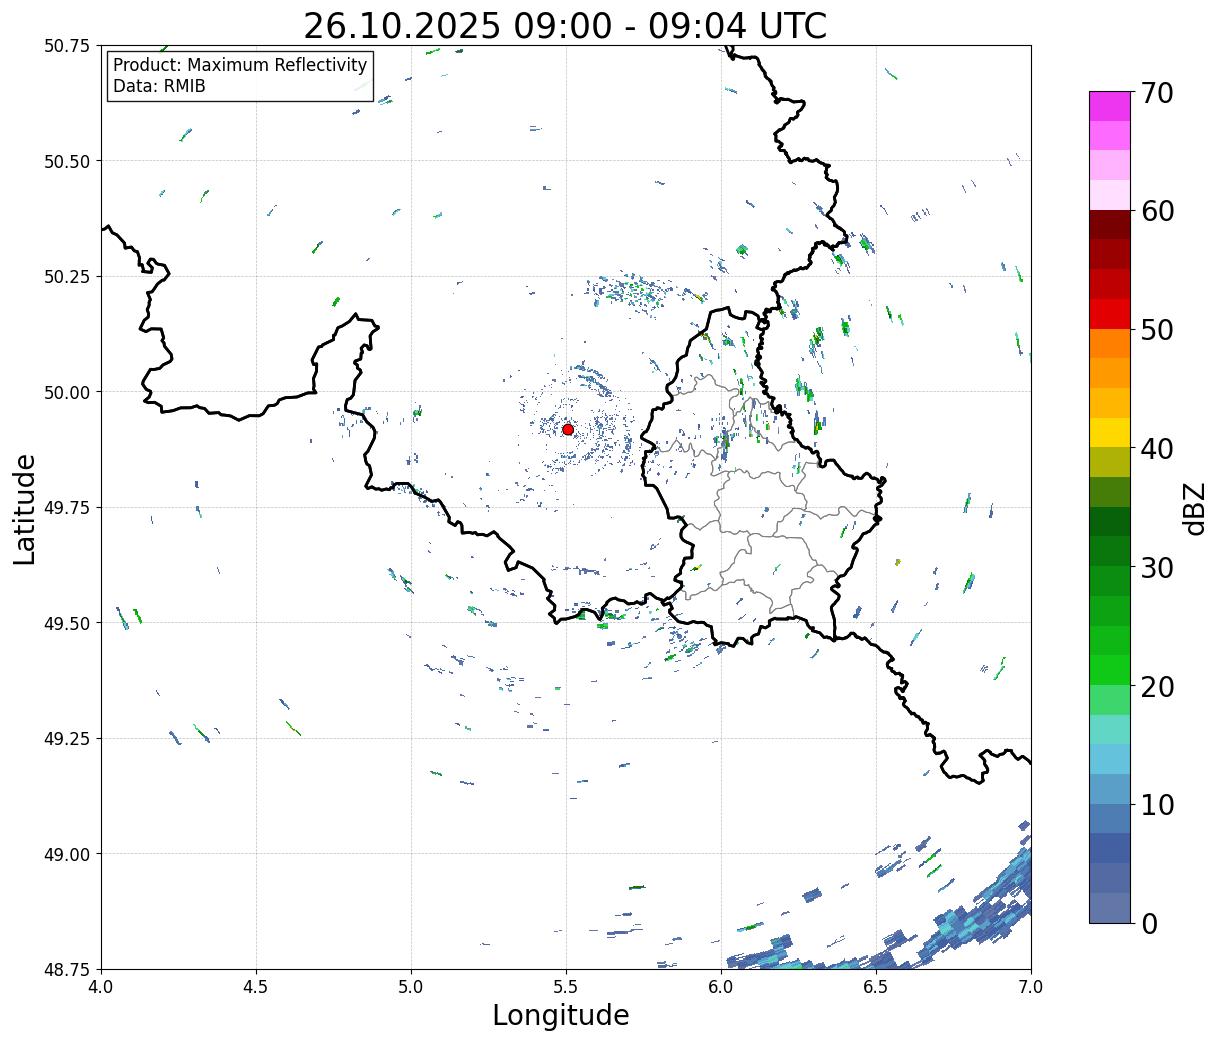Click latitude tick label 48.75
Image resolution: width=1219 pixels, height=1040 pixels.
click(66, 969)
